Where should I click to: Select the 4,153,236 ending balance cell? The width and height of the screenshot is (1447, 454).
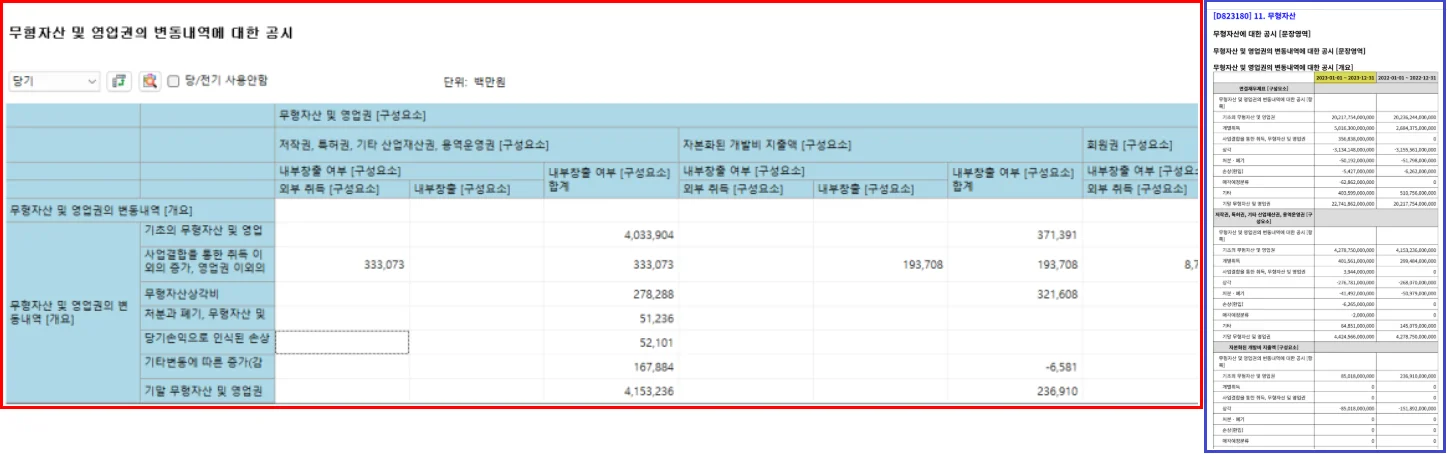[x=611, y=391]
